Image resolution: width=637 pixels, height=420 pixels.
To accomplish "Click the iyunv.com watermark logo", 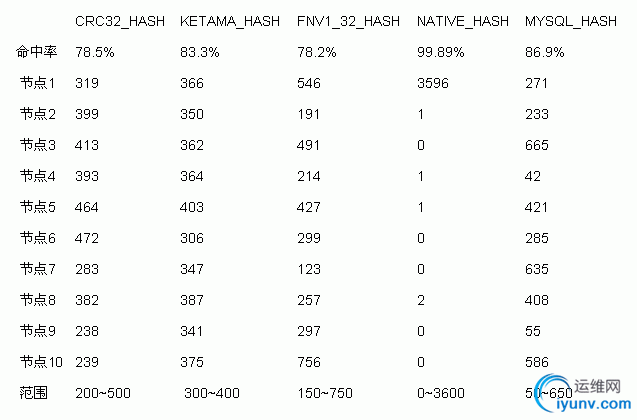I will [x=583, y=394].
